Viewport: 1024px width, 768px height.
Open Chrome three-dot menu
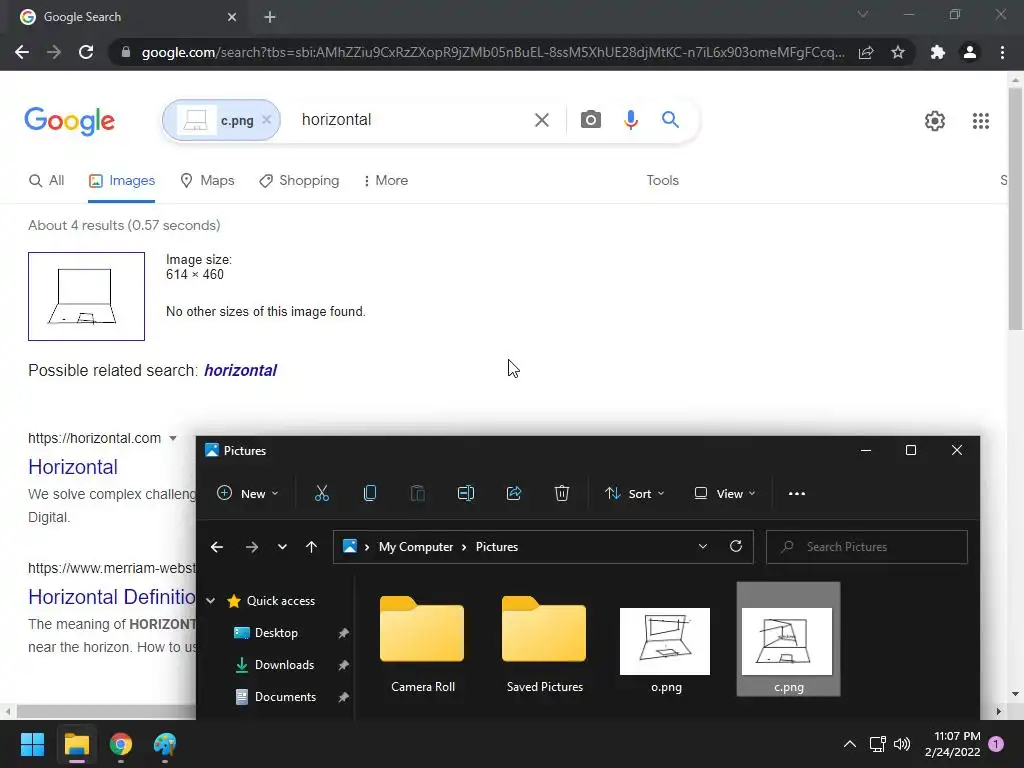click(1002, 52)
